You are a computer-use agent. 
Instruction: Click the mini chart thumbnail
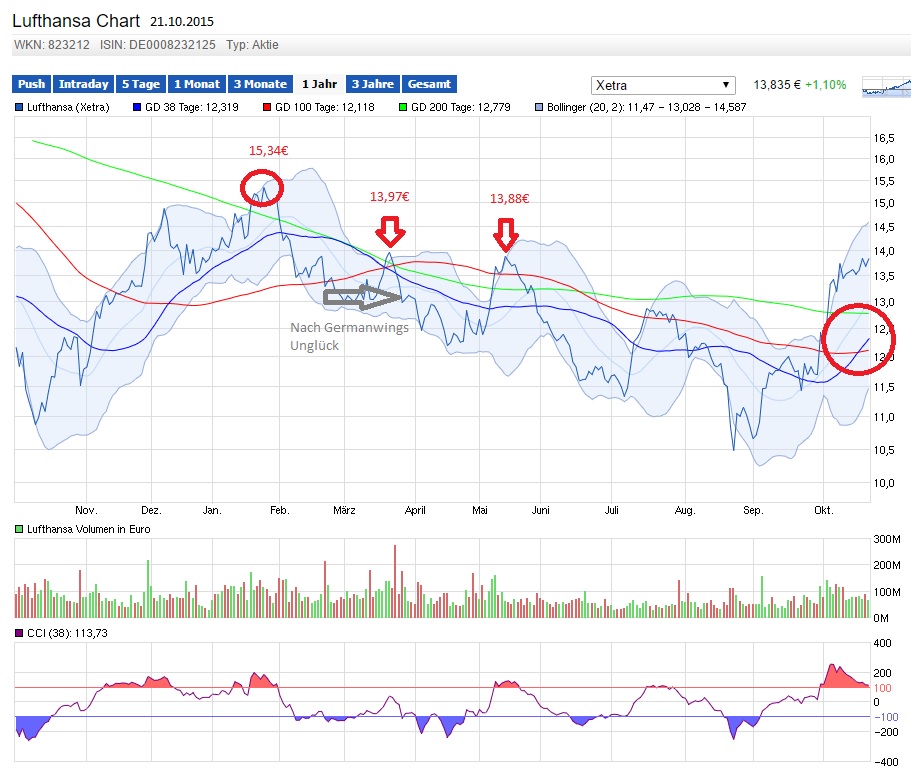pos(887,86)
